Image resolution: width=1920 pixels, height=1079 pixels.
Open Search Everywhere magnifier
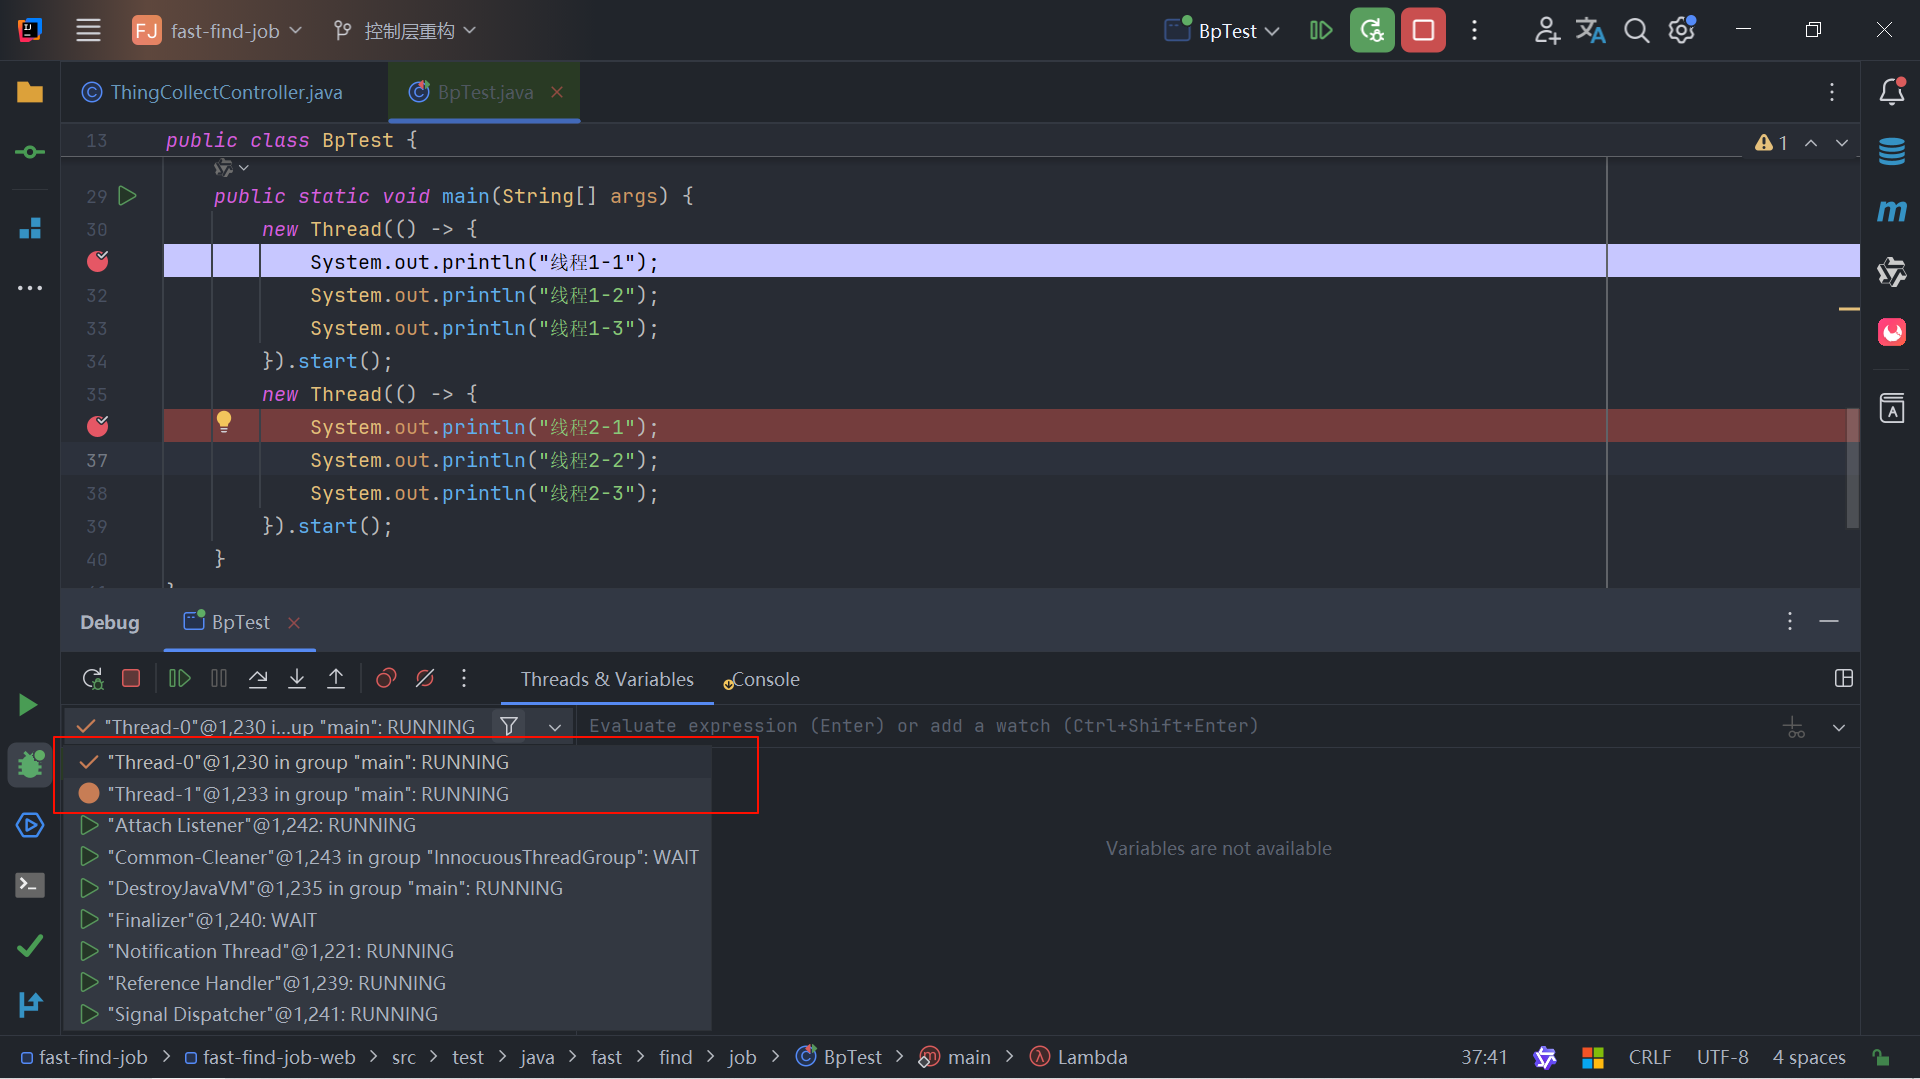coord(1636,30)
